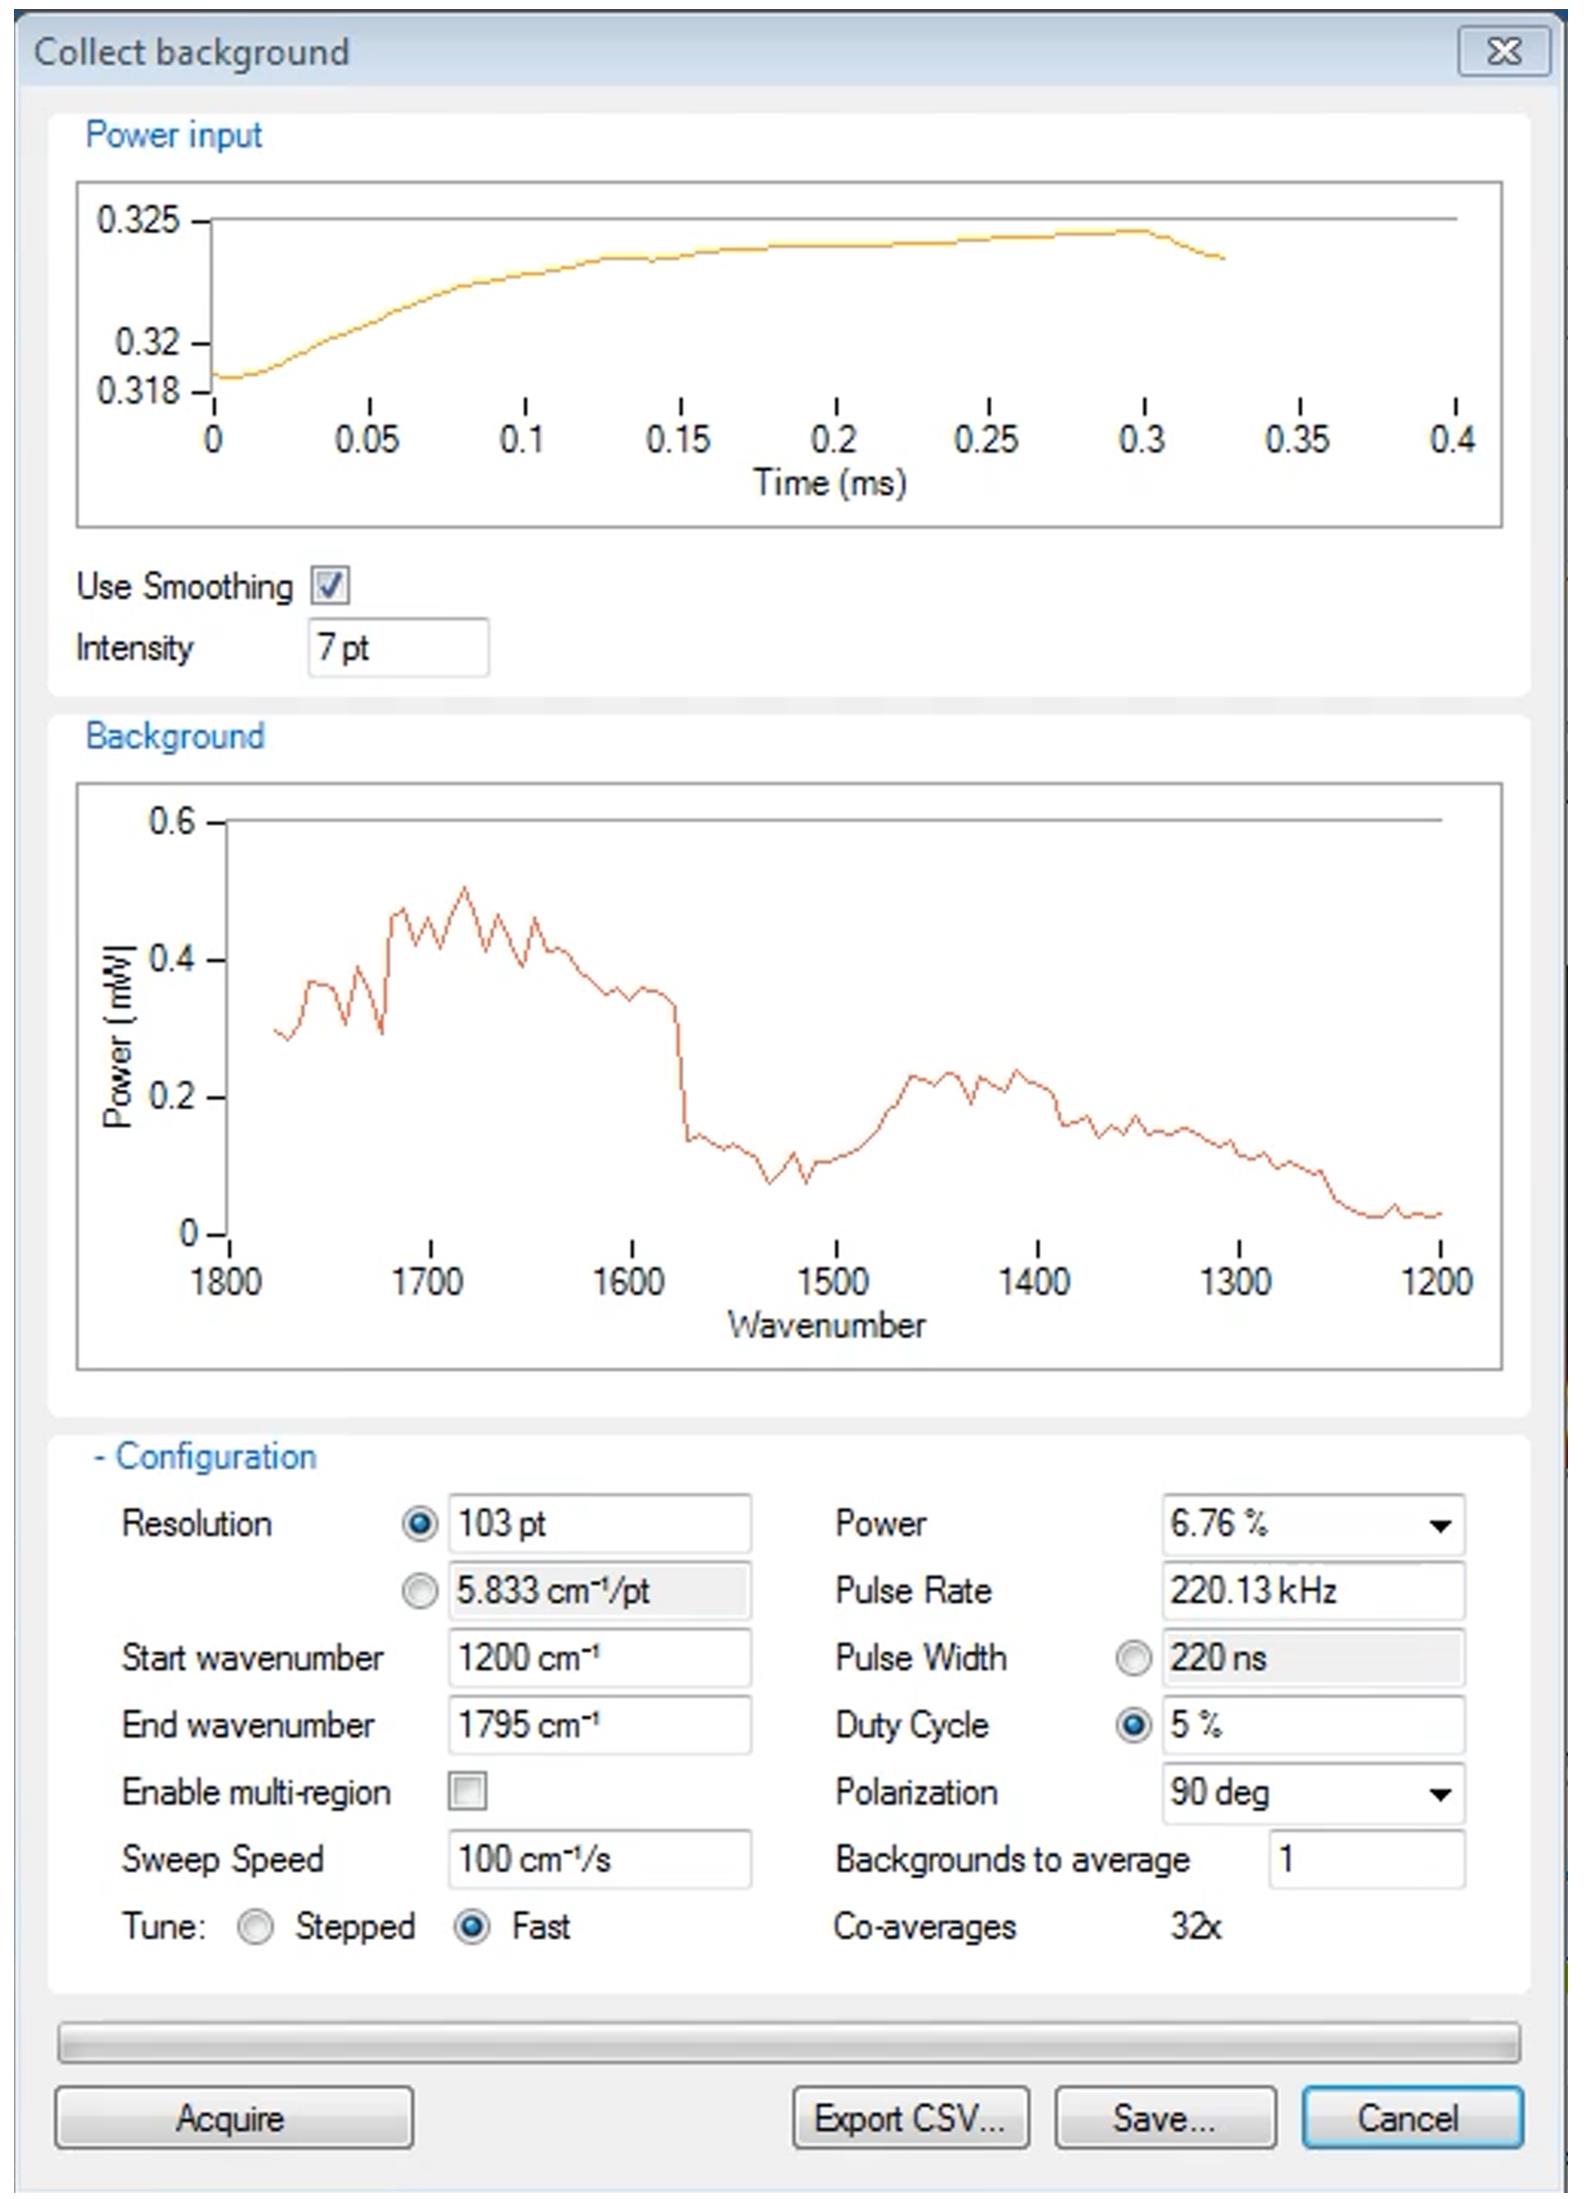This screenshot has height=2199, width=1591.
Task: Click the Acquire button
Action: tap(234, 2118)
